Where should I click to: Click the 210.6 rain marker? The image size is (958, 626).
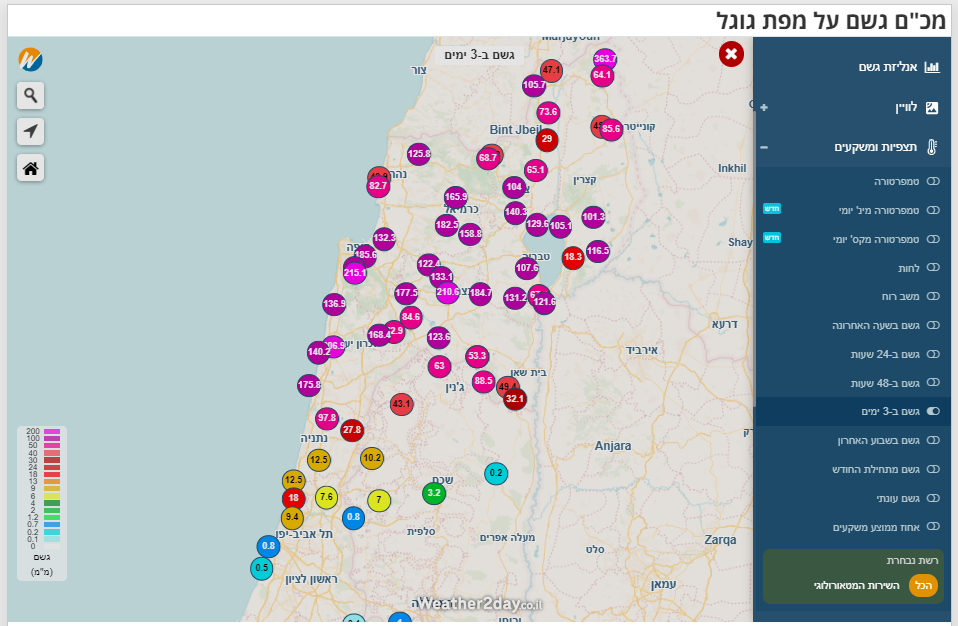coord(447,292)
